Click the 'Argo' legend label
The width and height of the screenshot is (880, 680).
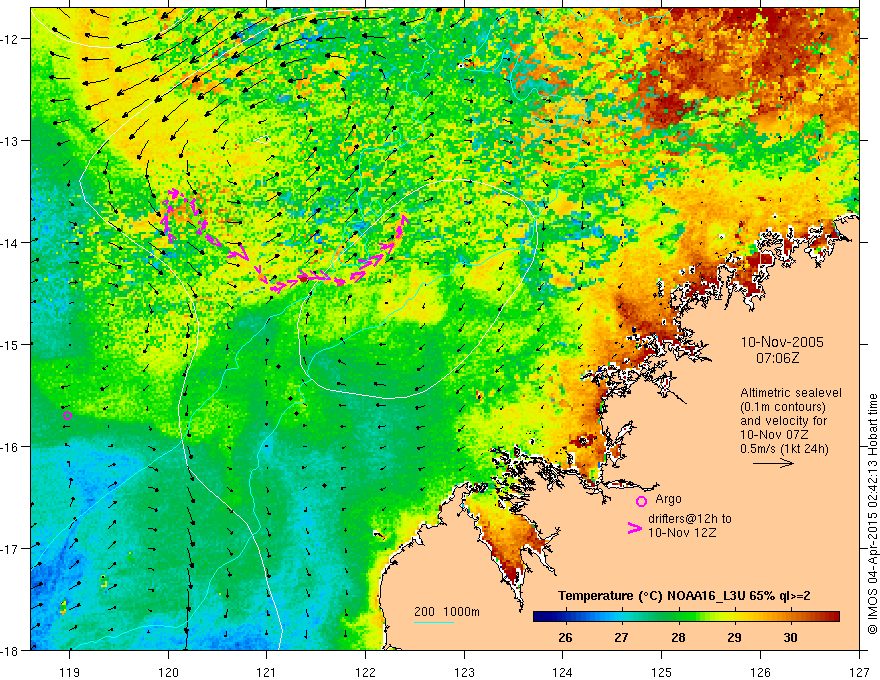[668, 499]
